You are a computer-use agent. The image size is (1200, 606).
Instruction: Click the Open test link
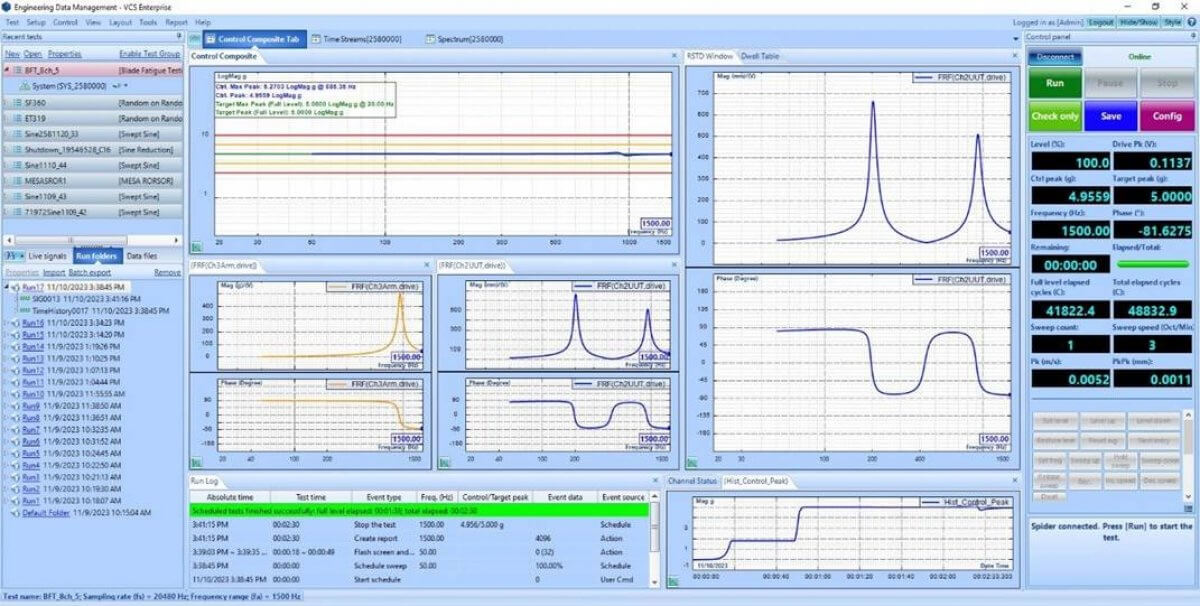pyautogui.click(x=33, y=54)
